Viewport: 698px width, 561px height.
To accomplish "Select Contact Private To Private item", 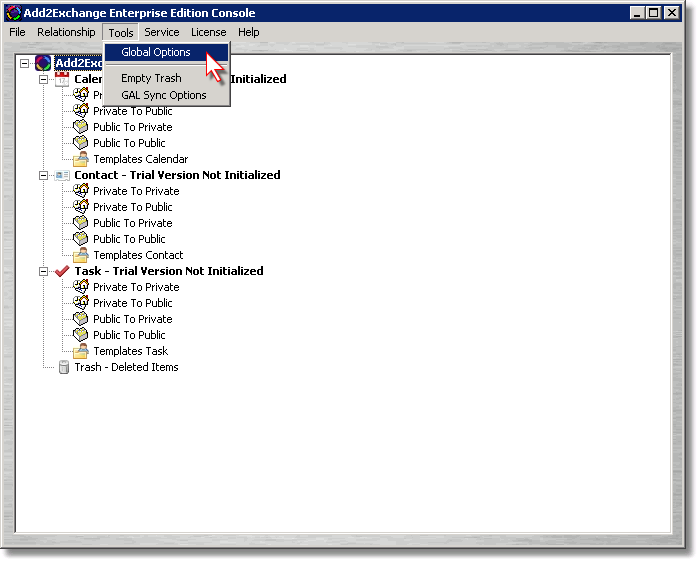I will [136, 191].
